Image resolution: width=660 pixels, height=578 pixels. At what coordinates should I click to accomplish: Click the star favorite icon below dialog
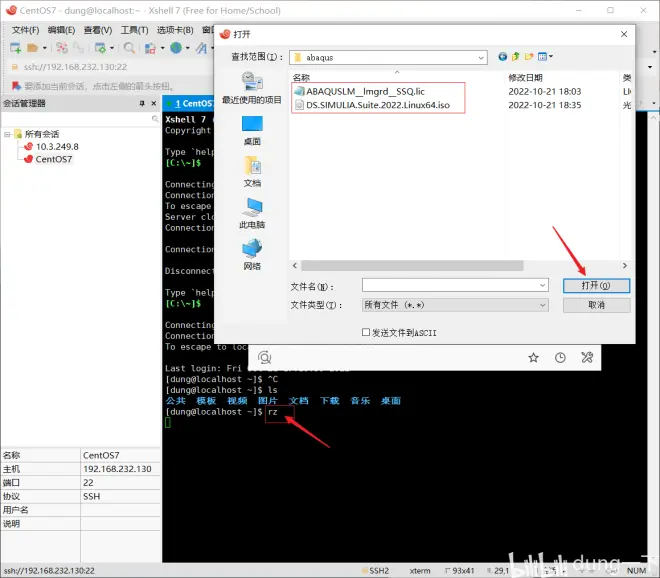[x=533, y=358]
